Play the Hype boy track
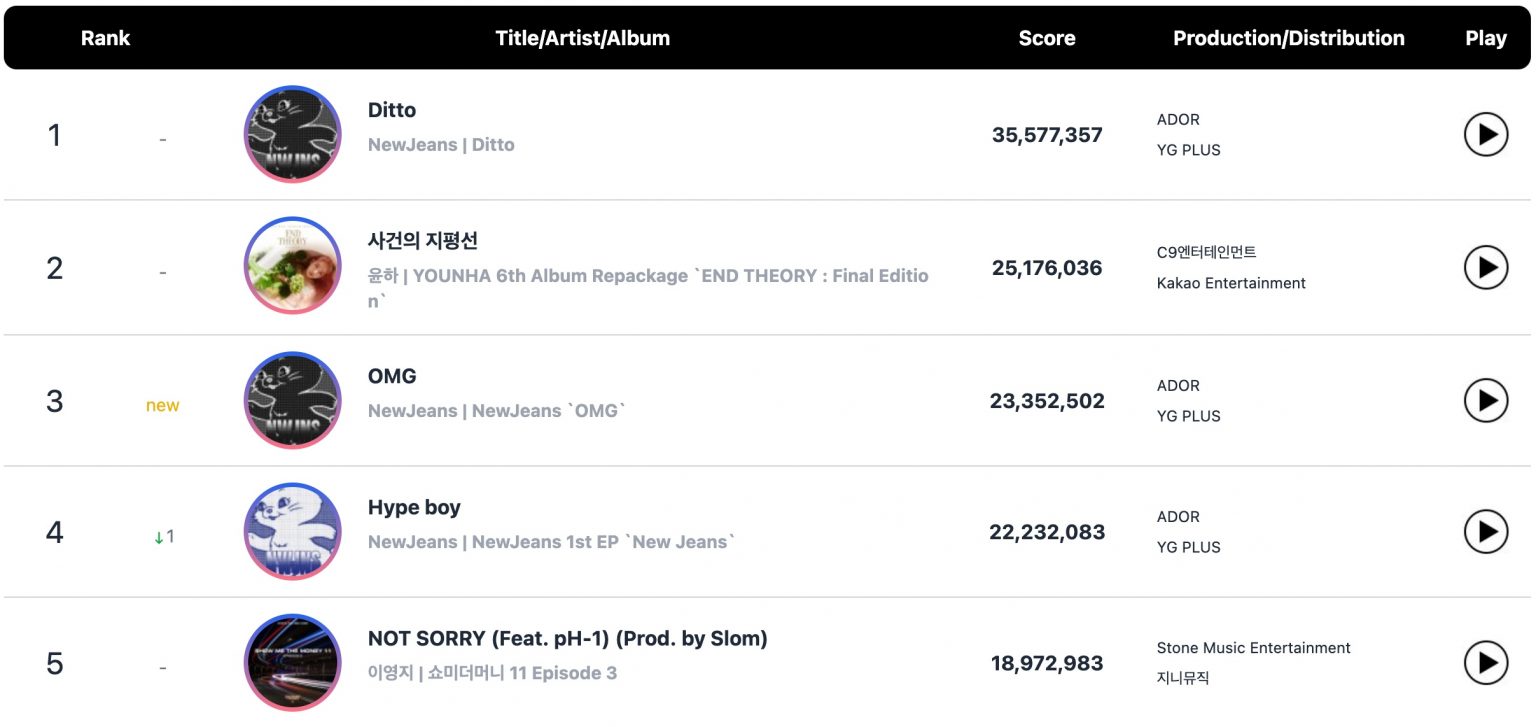The width and height of the screenshot is (1536, 727). click(x=1485, y=531)
